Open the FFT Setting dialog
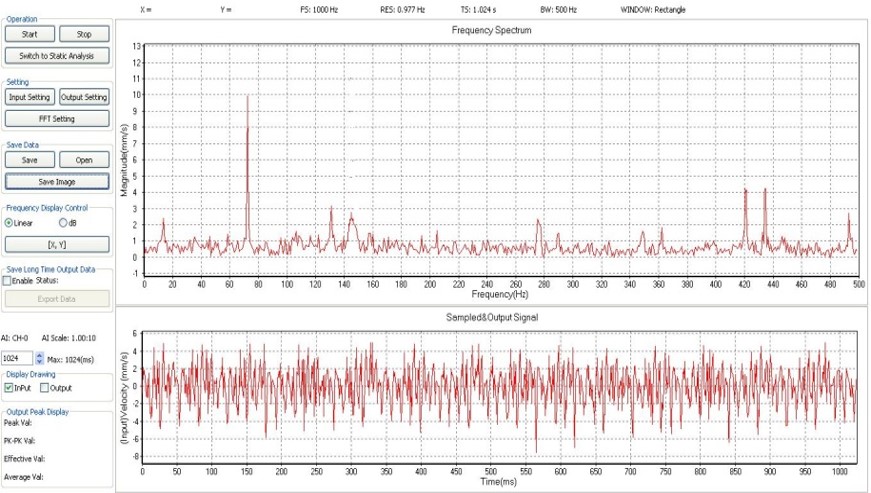Image resolution: width=871 pixels, height=493 pixels. tap(56, 119)
